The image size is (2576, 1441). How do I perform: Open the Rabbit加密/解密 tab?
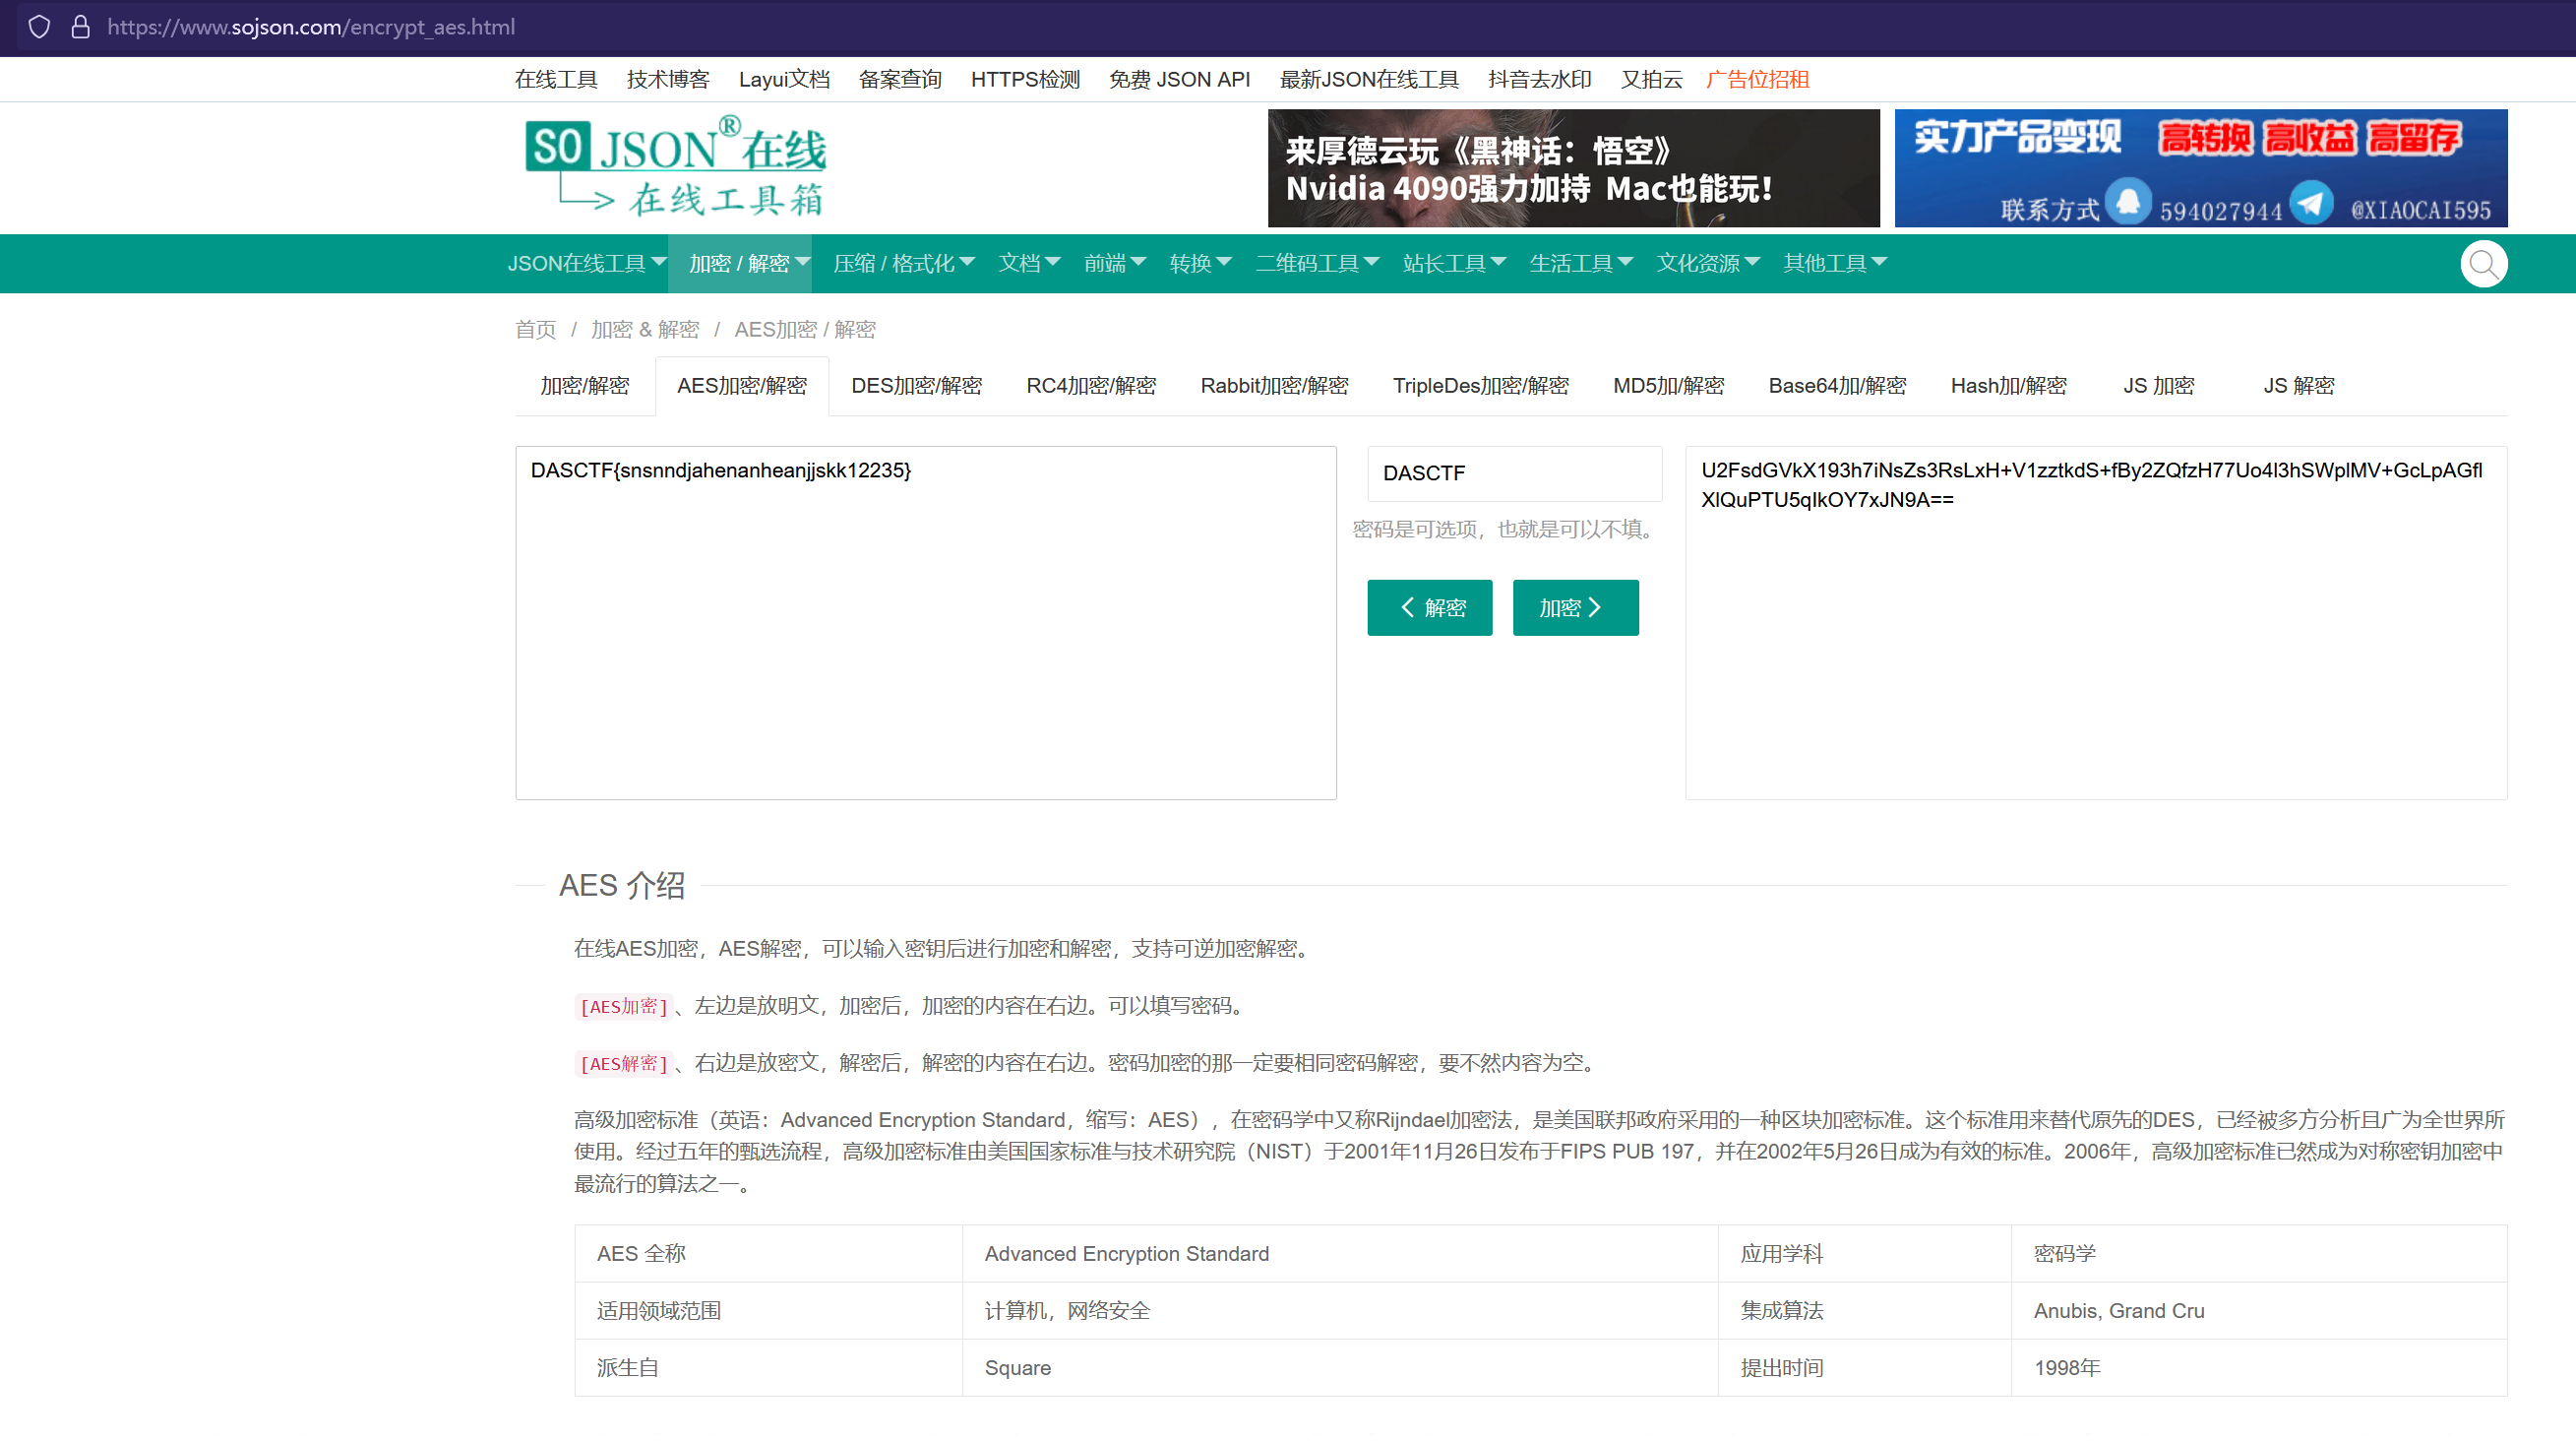pyautogui.click(x=1275, y=386)
